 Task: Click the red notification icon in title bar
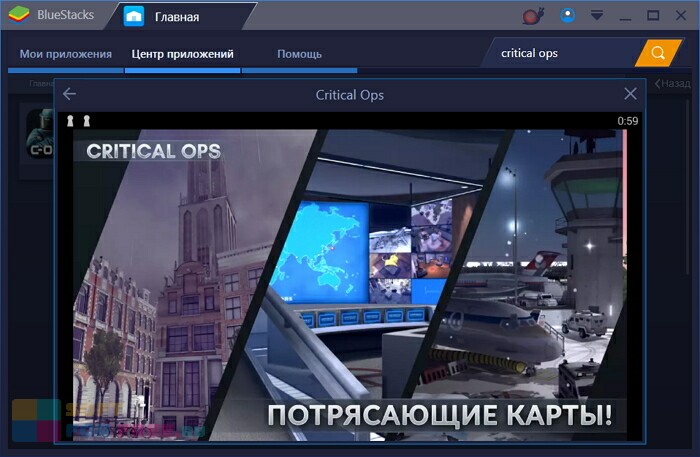[x=532, y=16]
